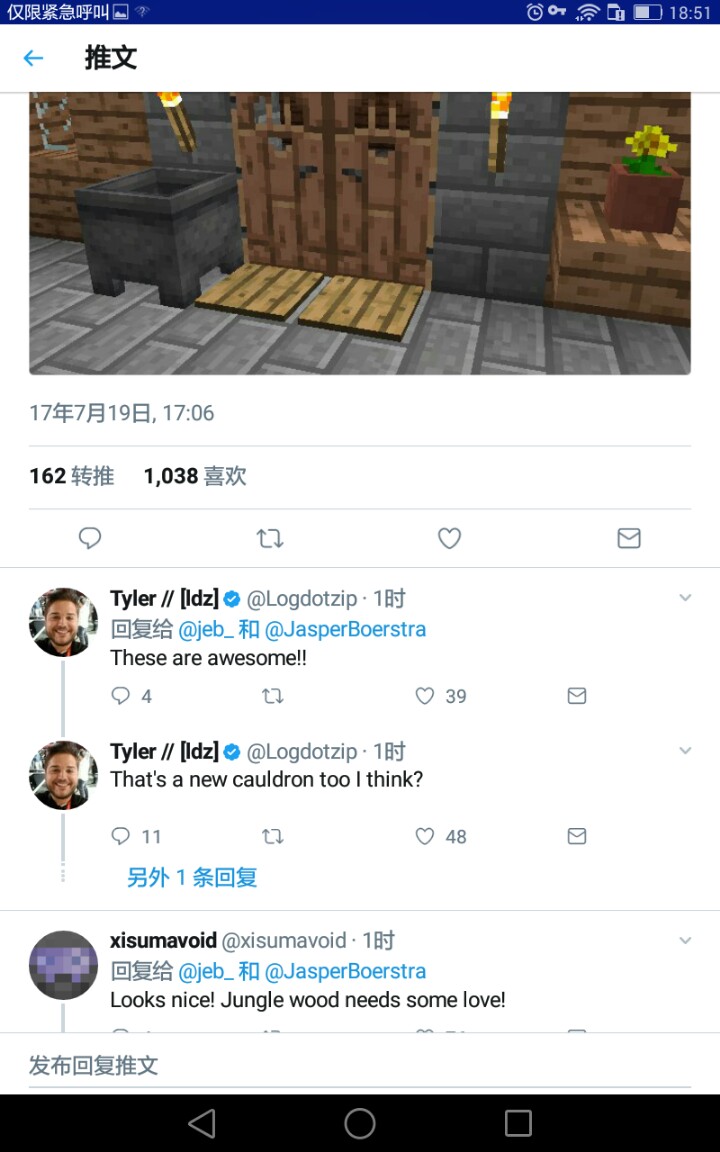Retweet the "These are awesome!!" reply
Viewport: 720px width, 1152px height.
click(273, 696)
